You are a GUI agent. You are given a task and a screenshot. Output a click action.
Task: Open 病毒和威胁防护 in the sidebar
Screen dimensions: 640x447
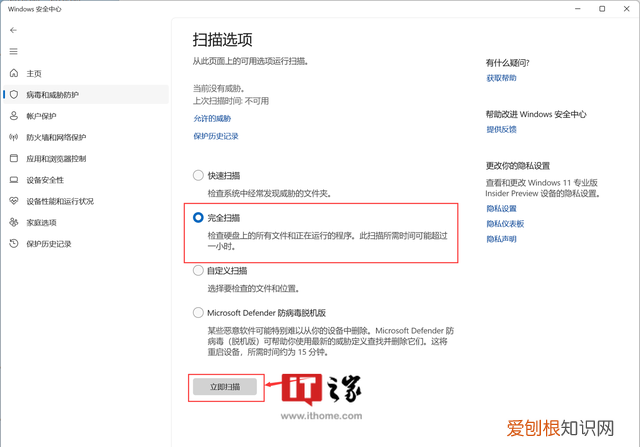85,94
